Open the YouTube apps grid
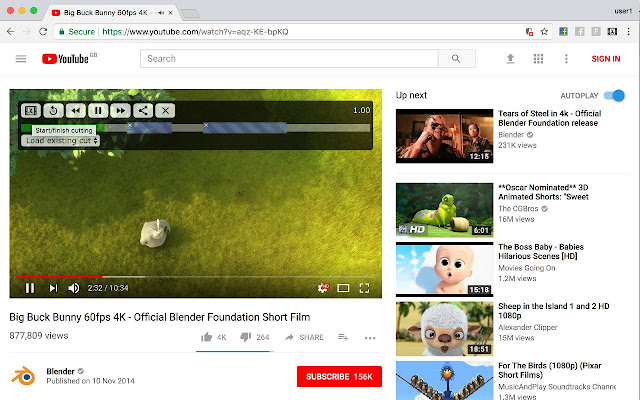640x400 pixels. coord(538,59)
